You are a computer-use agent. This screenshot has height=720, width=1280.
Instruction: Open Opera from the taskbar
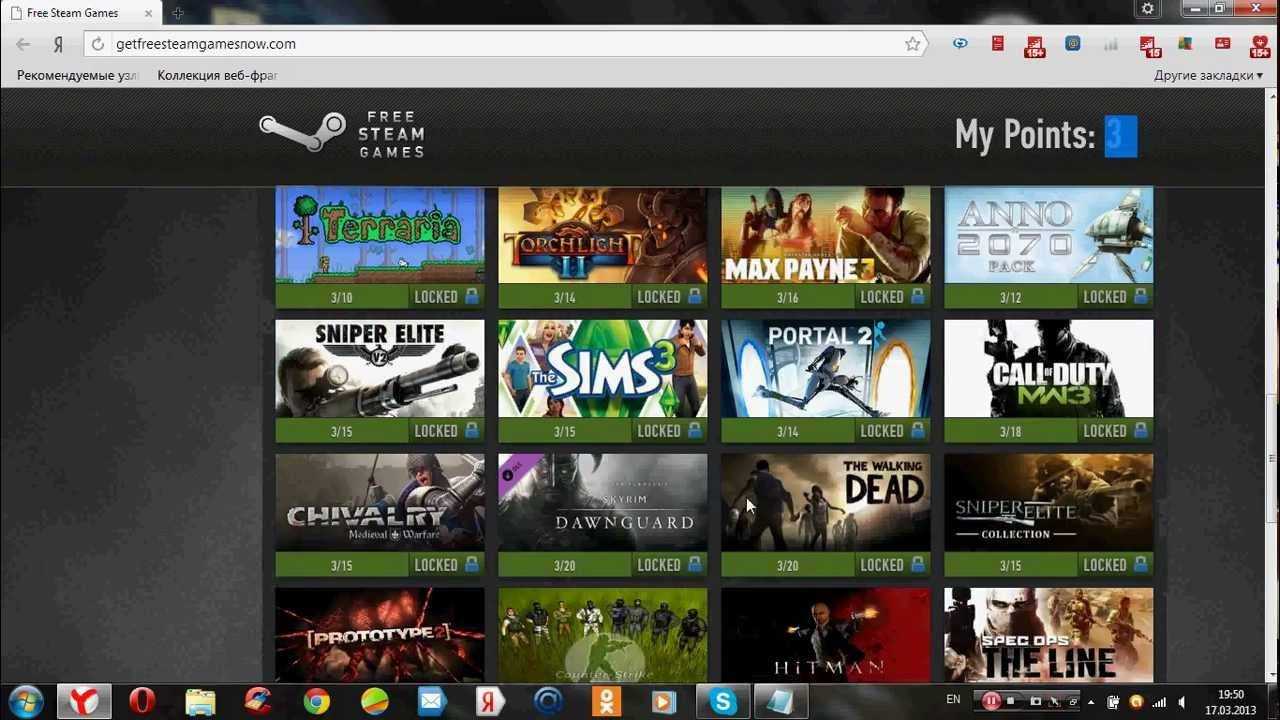[142, 701]
